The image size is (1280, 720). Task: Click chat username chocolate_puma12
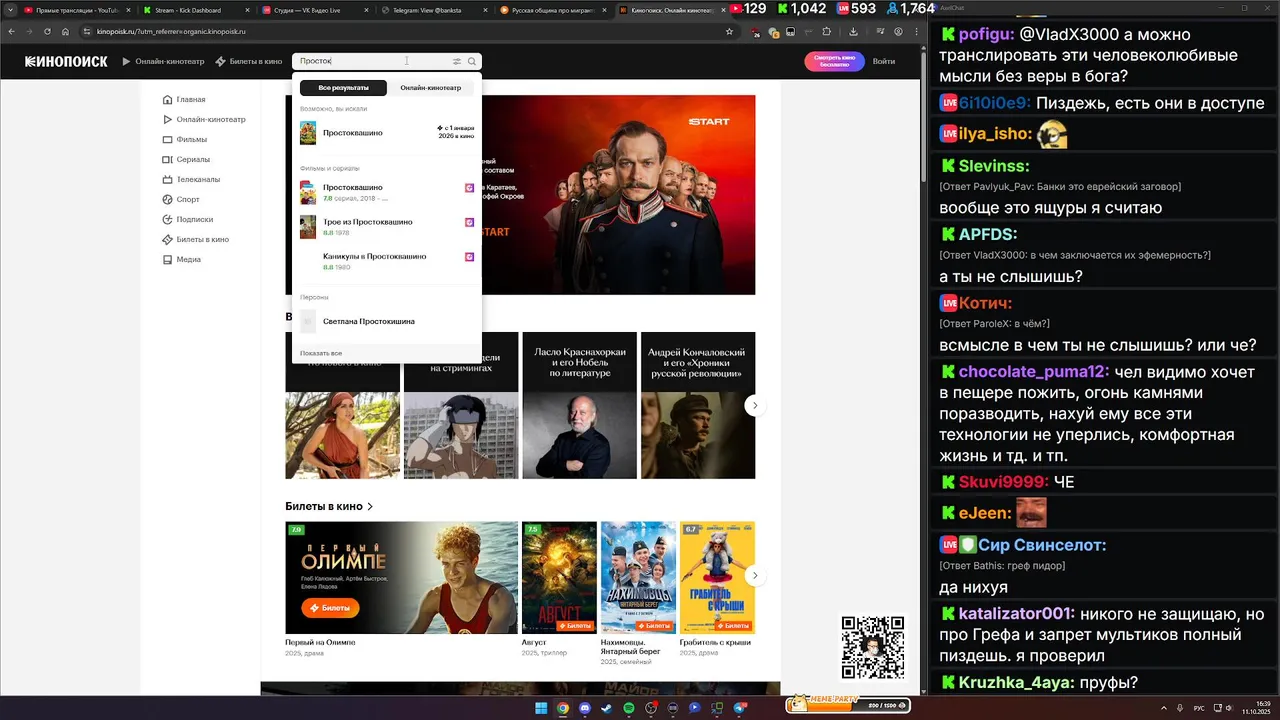[x=1033, y=373]
